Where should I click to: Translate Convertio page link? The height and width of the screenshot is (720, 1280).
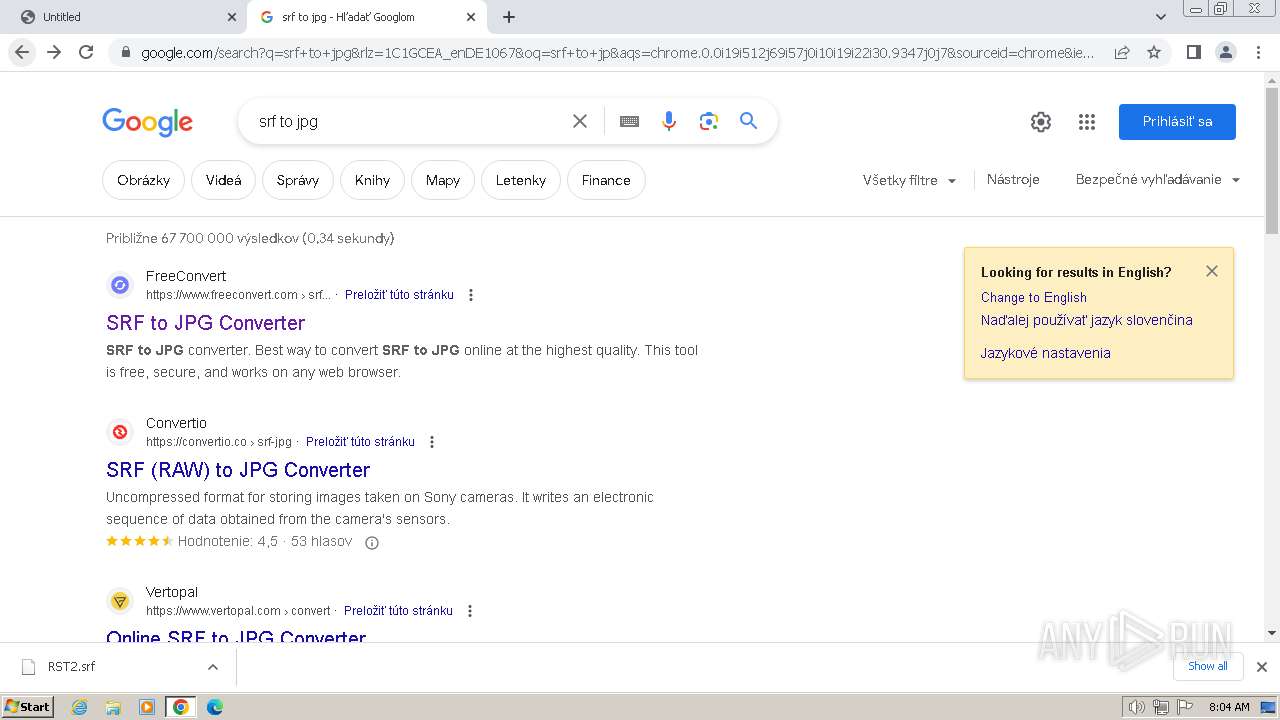(360, 442)
